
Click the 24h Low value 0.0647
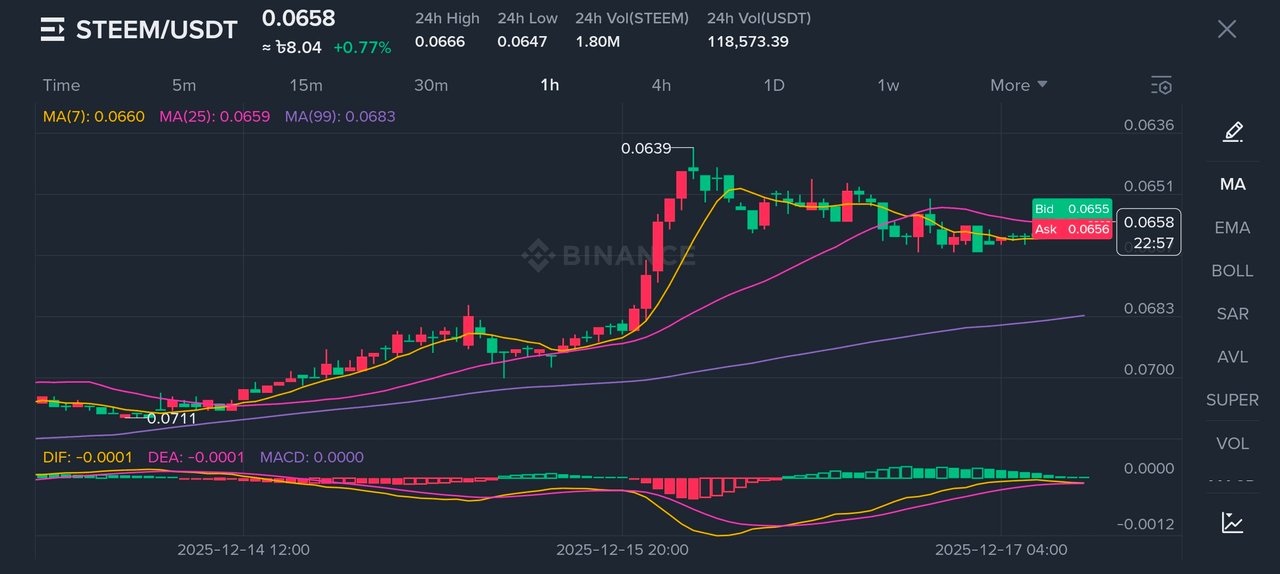tap(522, 41)
